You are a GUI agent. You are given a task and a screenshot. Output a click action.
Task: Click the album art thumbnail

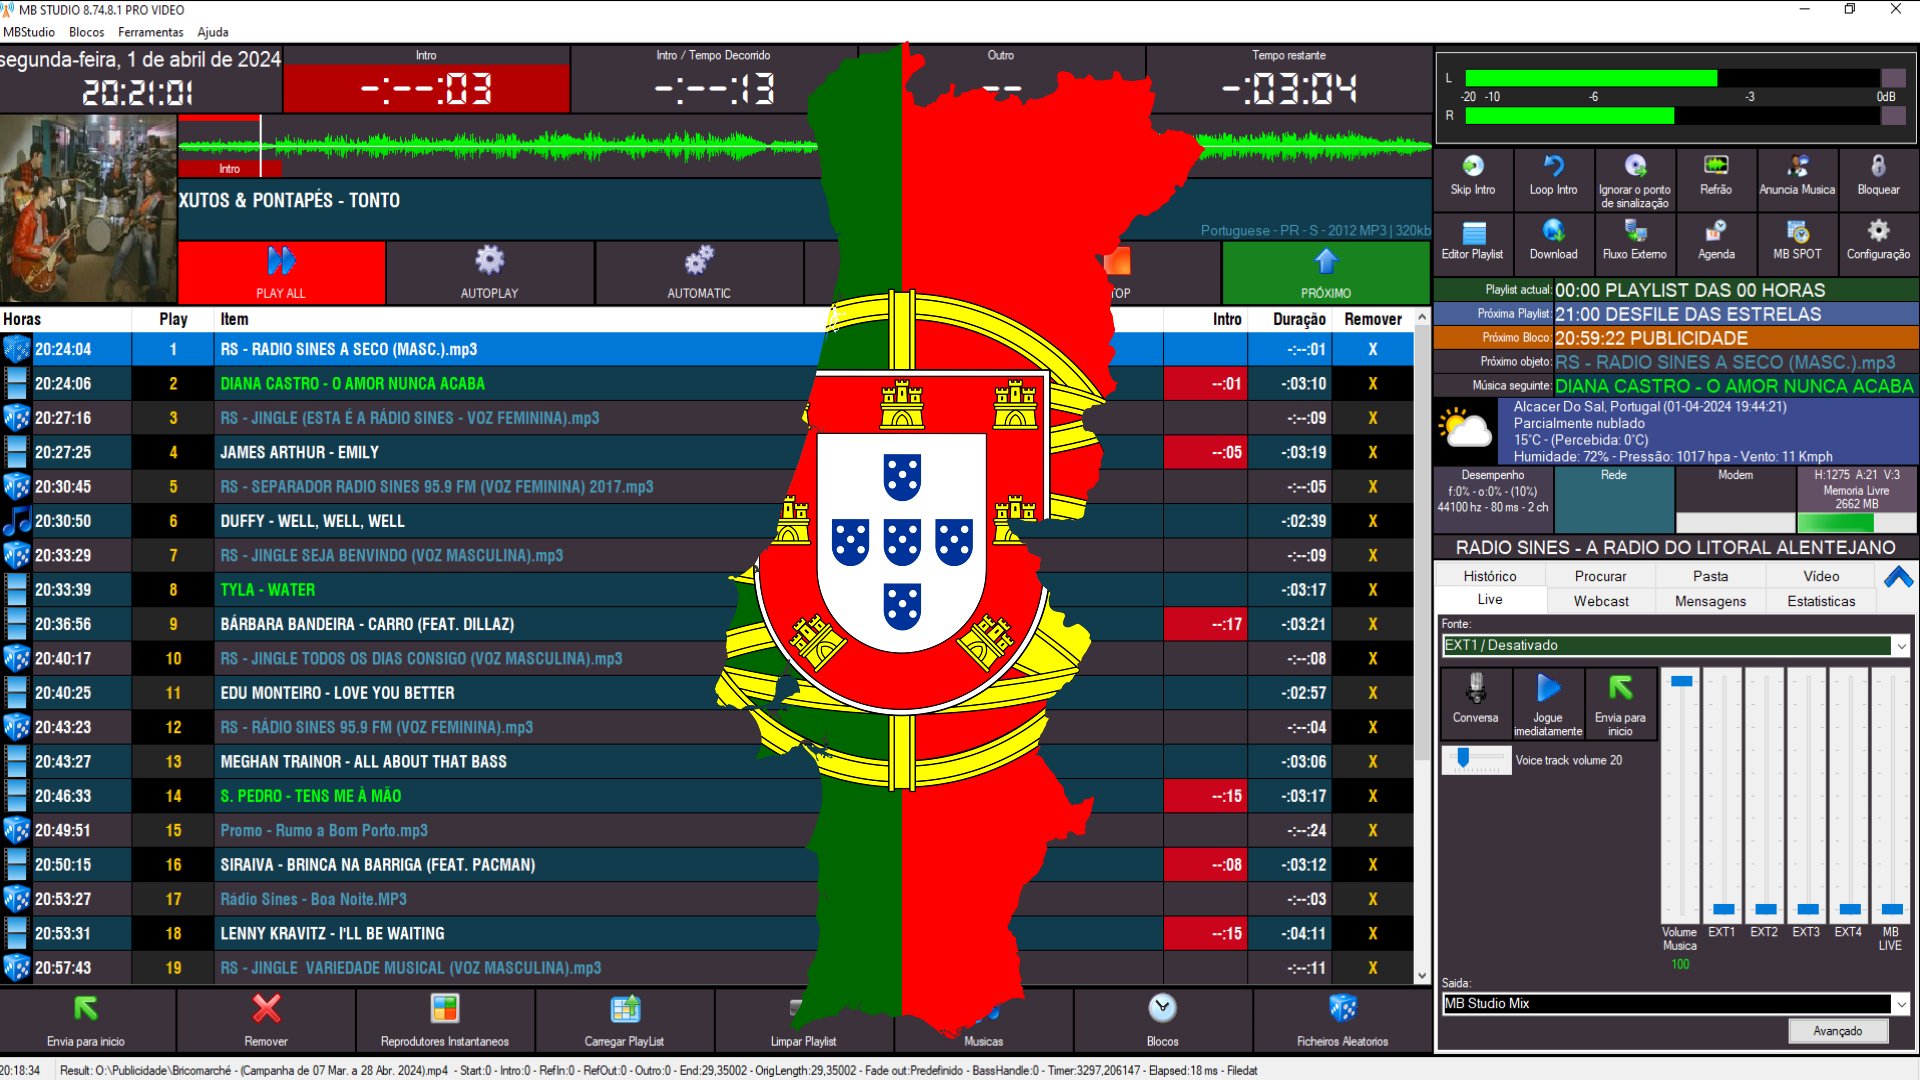click(88, 209)
